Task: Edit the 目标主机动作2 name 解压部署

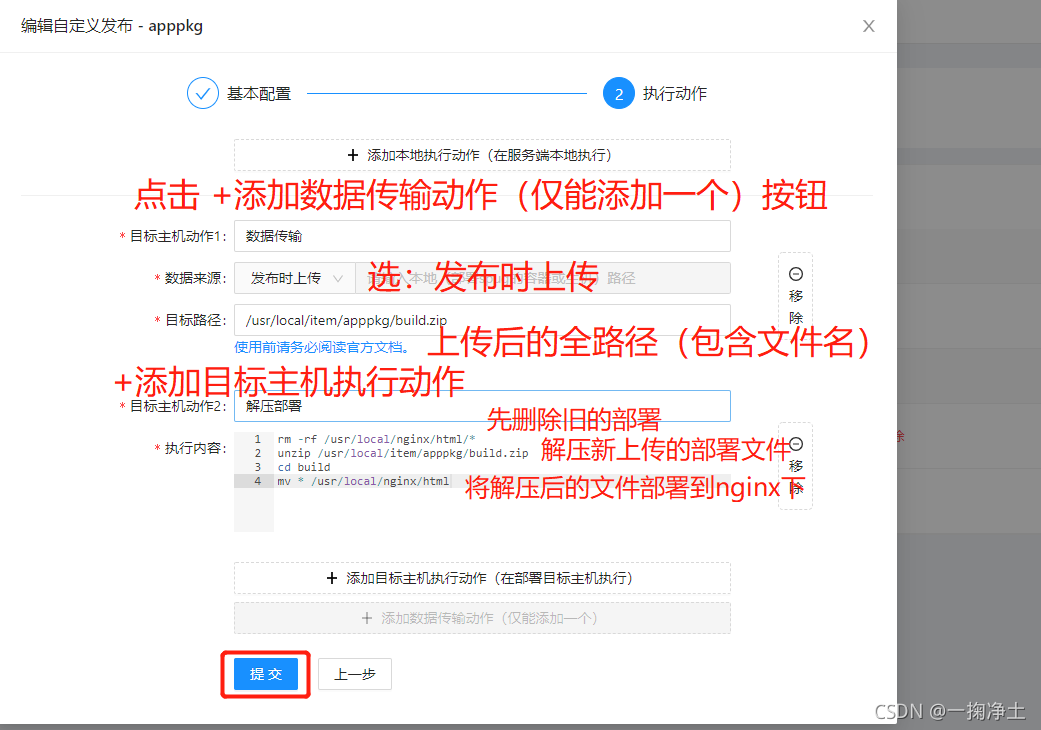Action: [x=482, y=405]
